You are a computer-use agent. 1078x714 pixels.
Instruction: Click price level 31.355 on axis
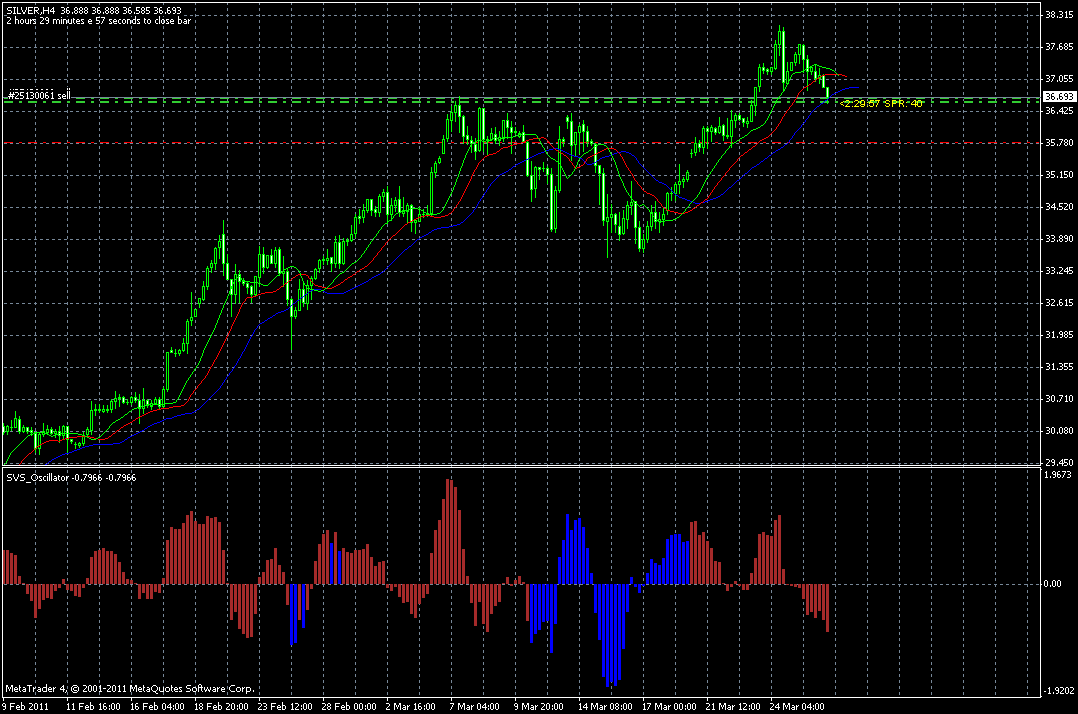point(1059,367)
